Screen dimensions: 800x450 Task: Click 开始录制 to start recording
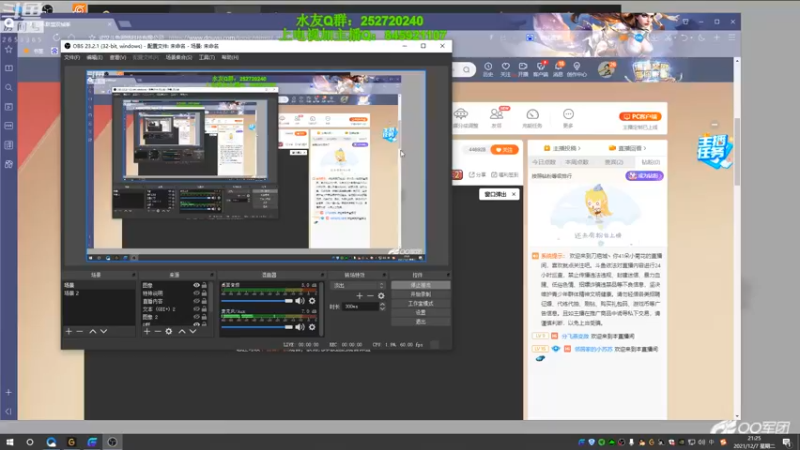(x=421, y=294)
